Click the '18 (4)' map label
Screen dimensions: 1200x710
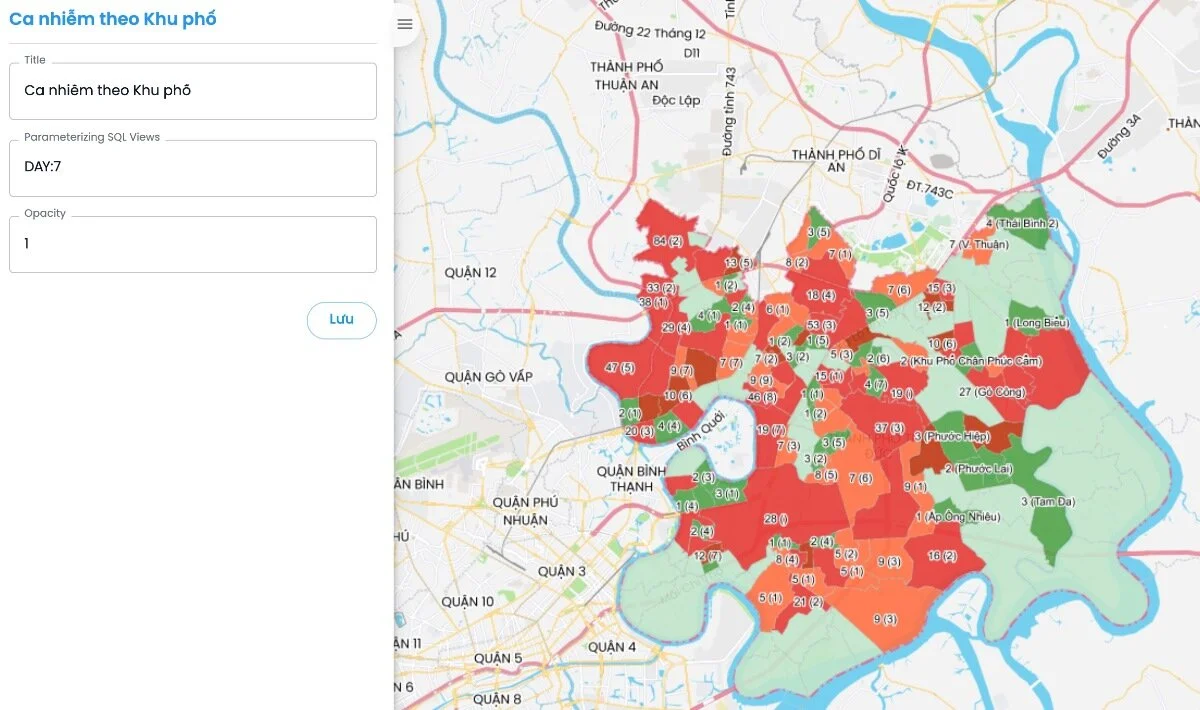point(821,295)
